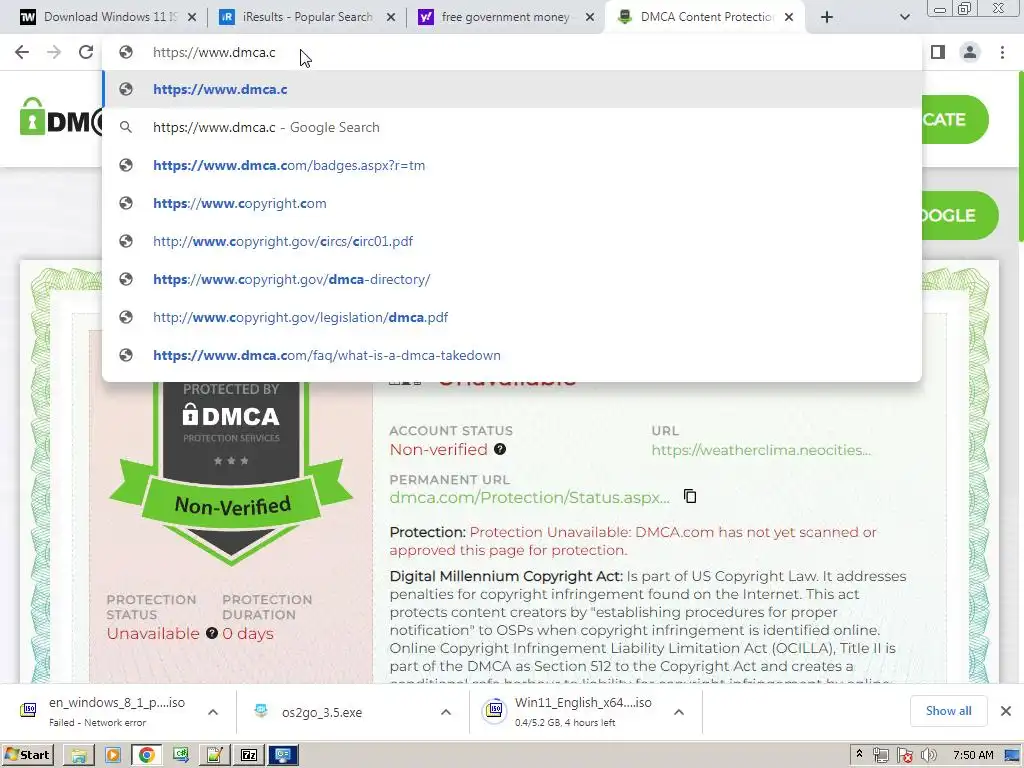Open the notepad taskbar icon

[x=214, y=756]
